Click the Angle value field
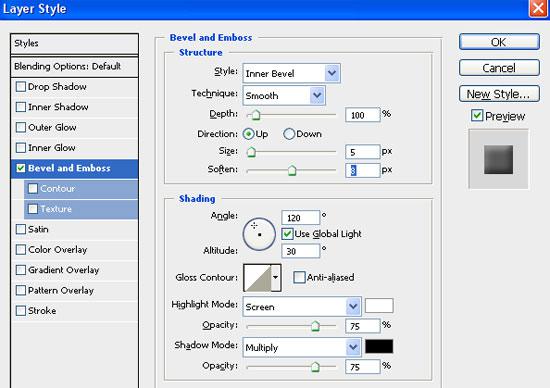550x388 pixels. tap(301, 218)
